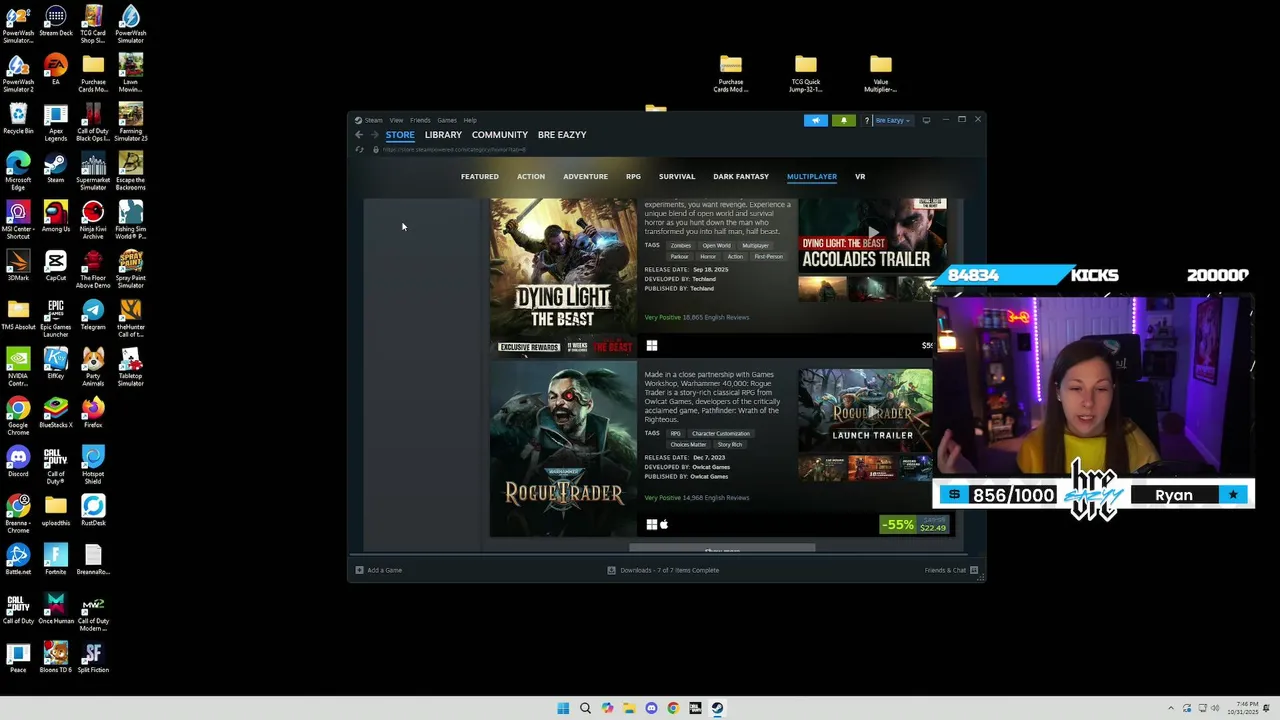Open the Steam desktop shortcut
The image size is (1280, 720).
click(x=55, y=167)
